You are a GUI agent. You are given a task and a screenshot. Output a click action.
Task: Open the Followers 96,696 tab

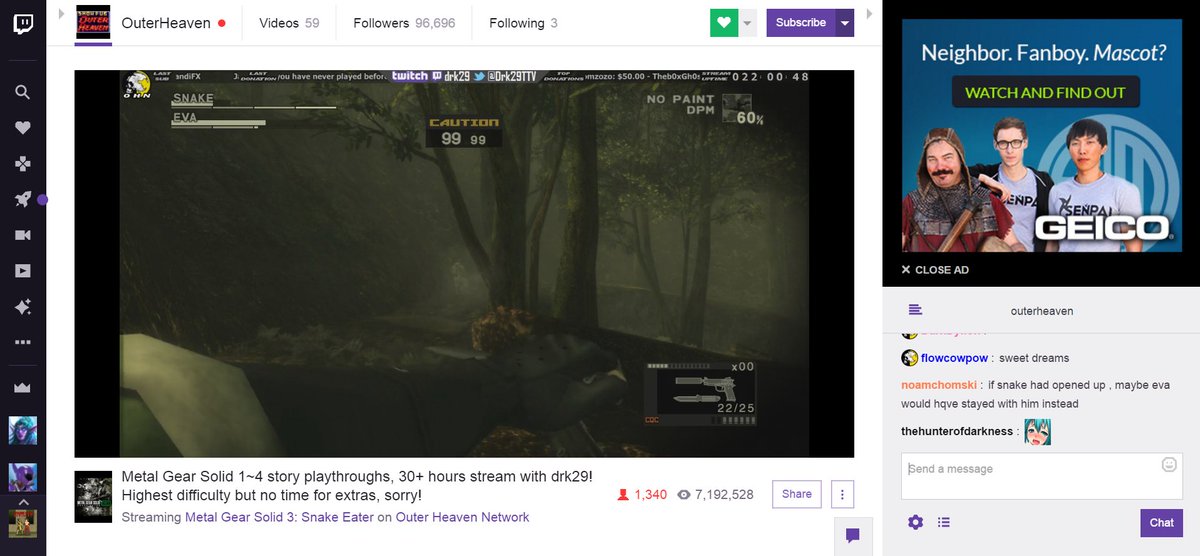pyautogui.click(x=404, y=23)
